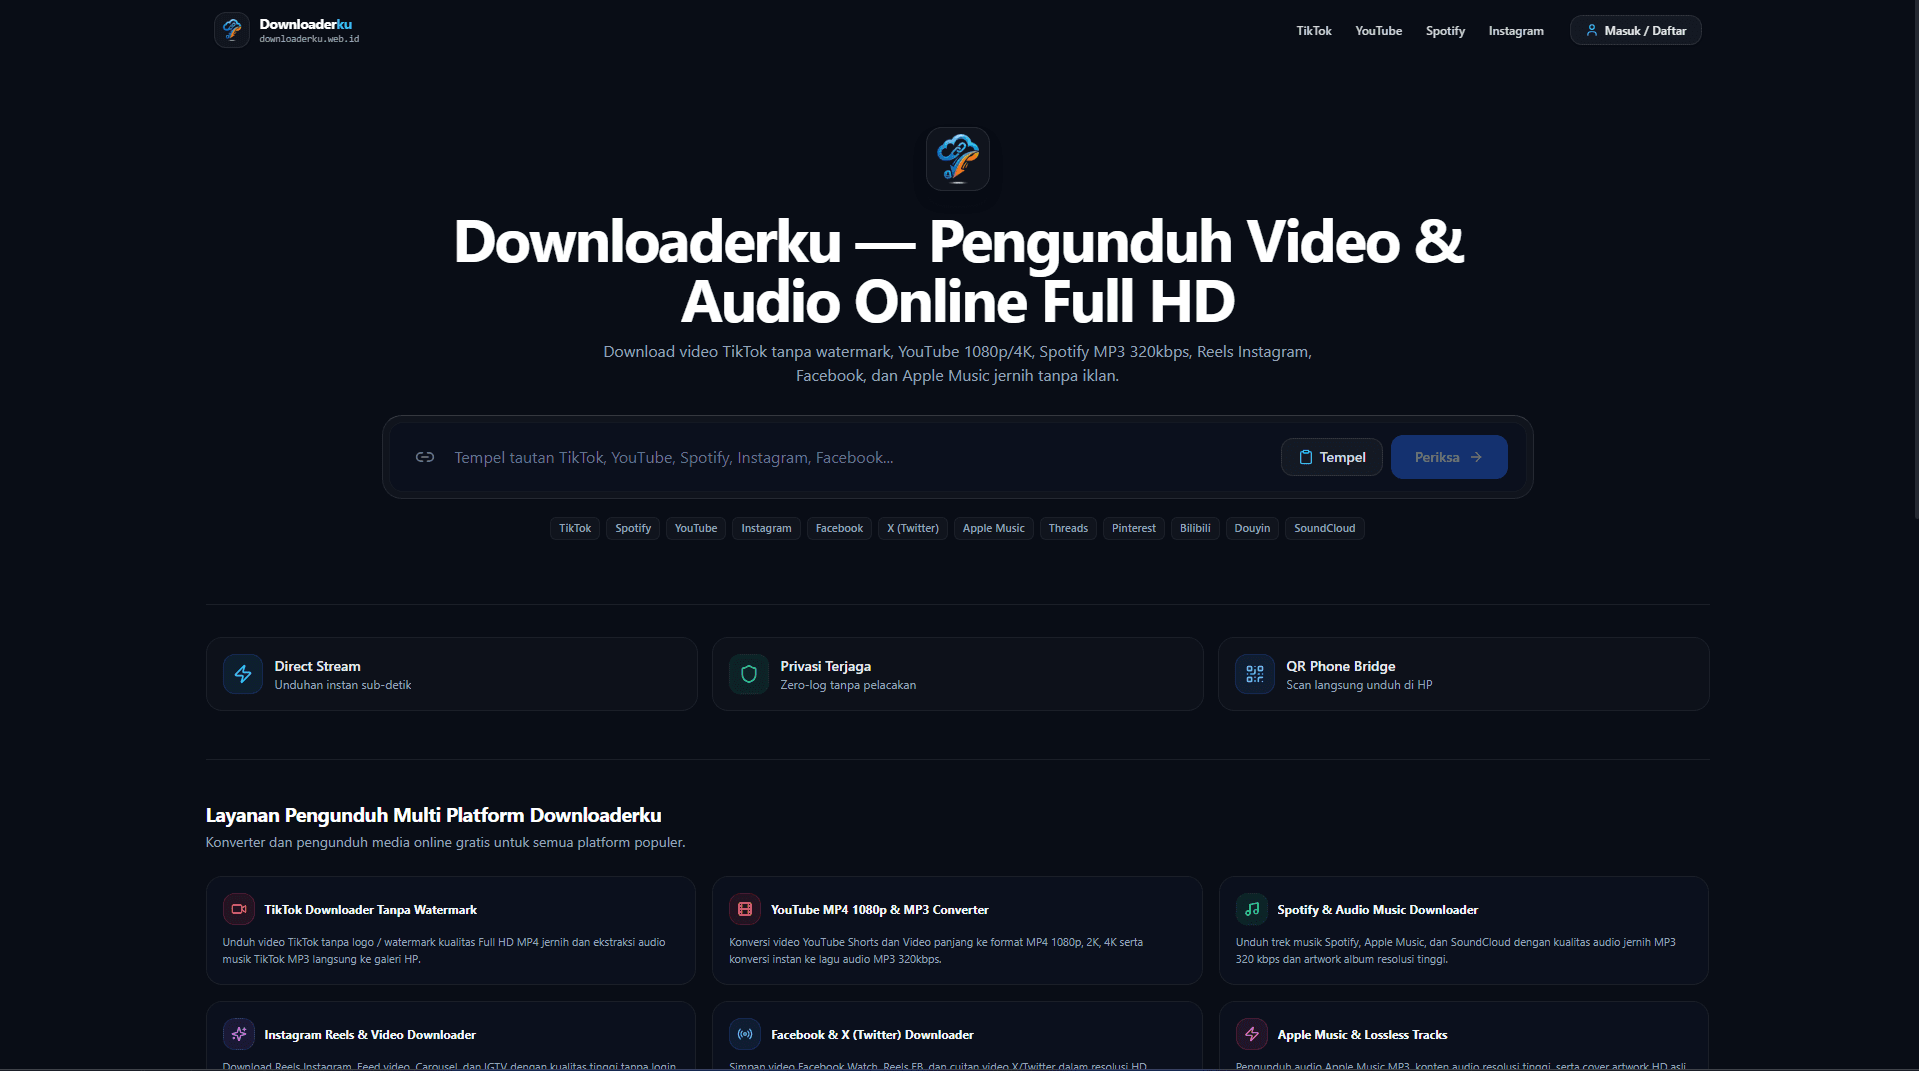Select the Douyin platform chip
This screenshot has width=1919, height=1071.
tap(1252, 528)
